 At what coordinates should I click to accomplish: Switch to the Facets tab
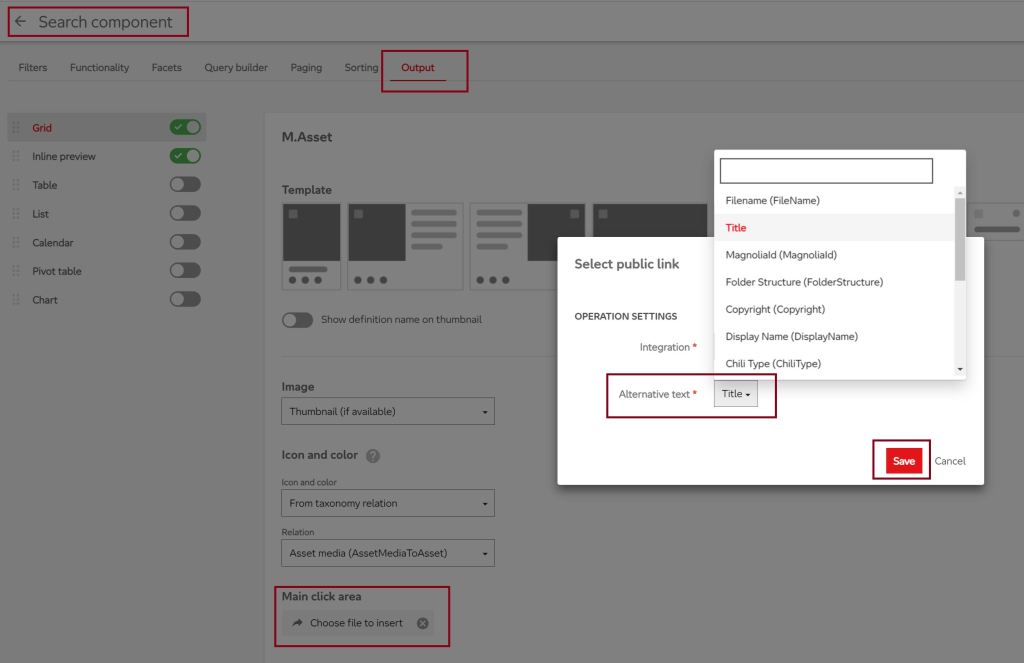166,68
